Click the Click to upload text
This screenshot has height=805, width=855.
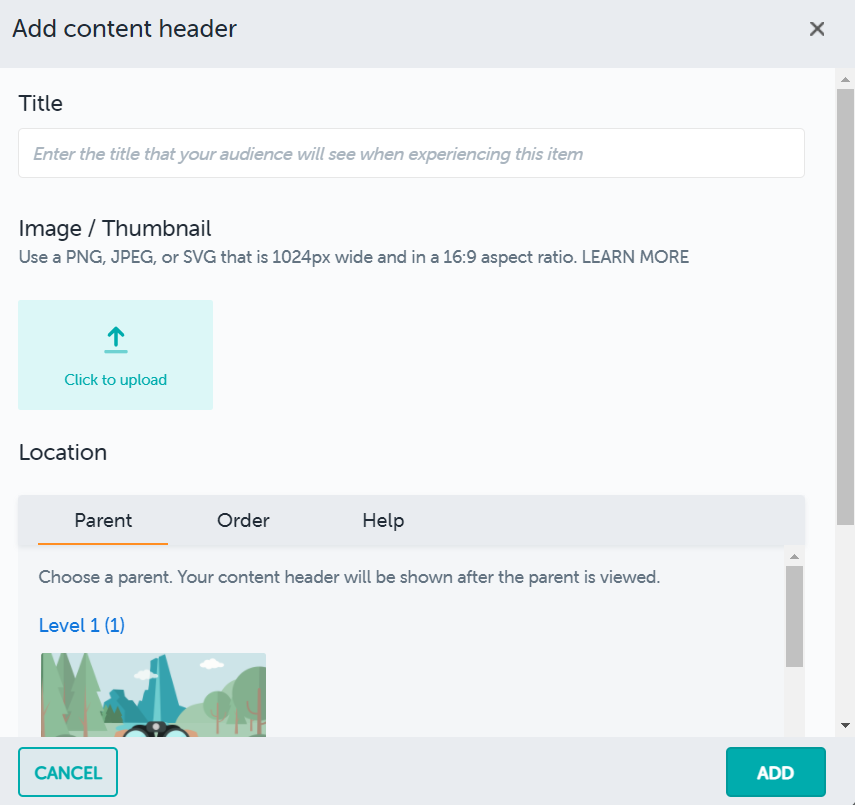[x=115, y=380]
